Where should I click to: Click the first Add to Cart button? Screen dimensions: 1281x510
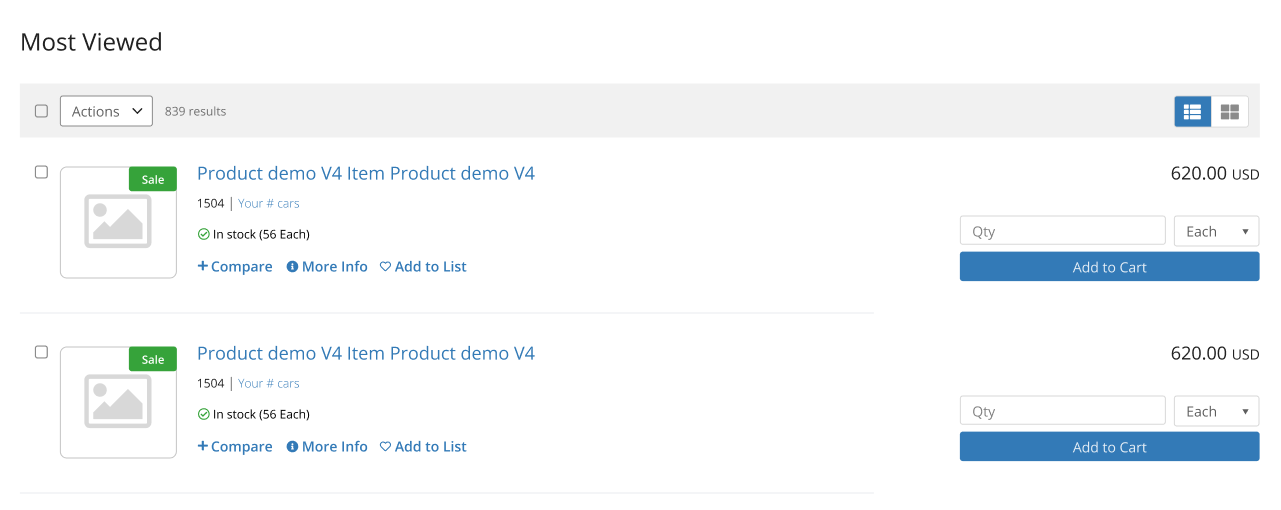click(x=1109, y=267)
